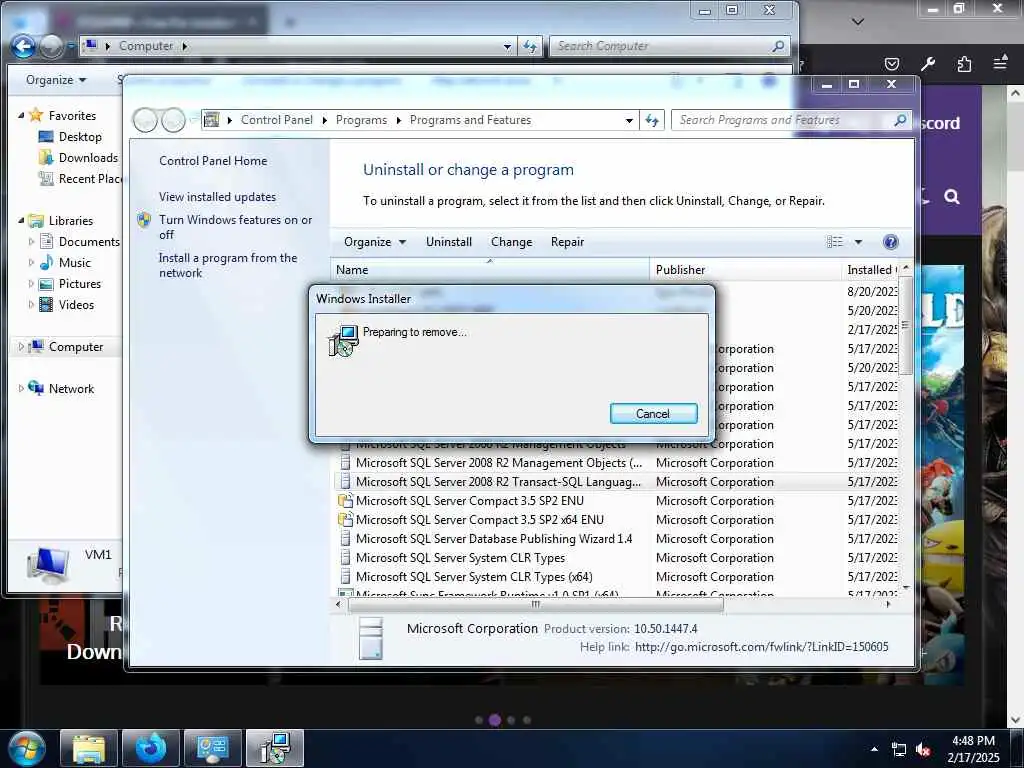Refresh the Computer window address bar
The image size is (1024, 768).
pos(530,46)
